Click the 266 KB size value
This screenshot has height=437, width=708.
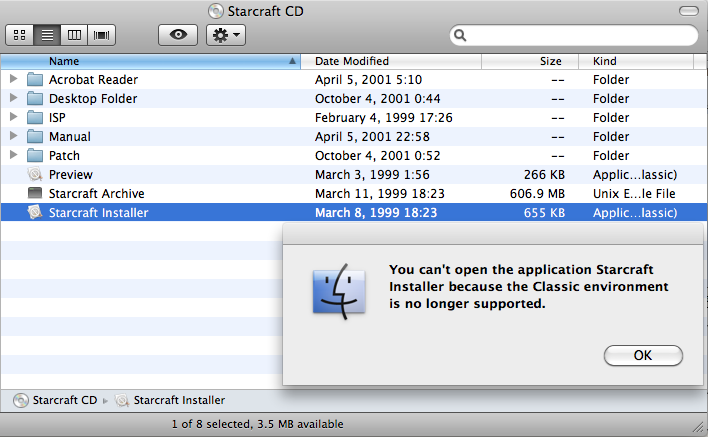(544, 174)
